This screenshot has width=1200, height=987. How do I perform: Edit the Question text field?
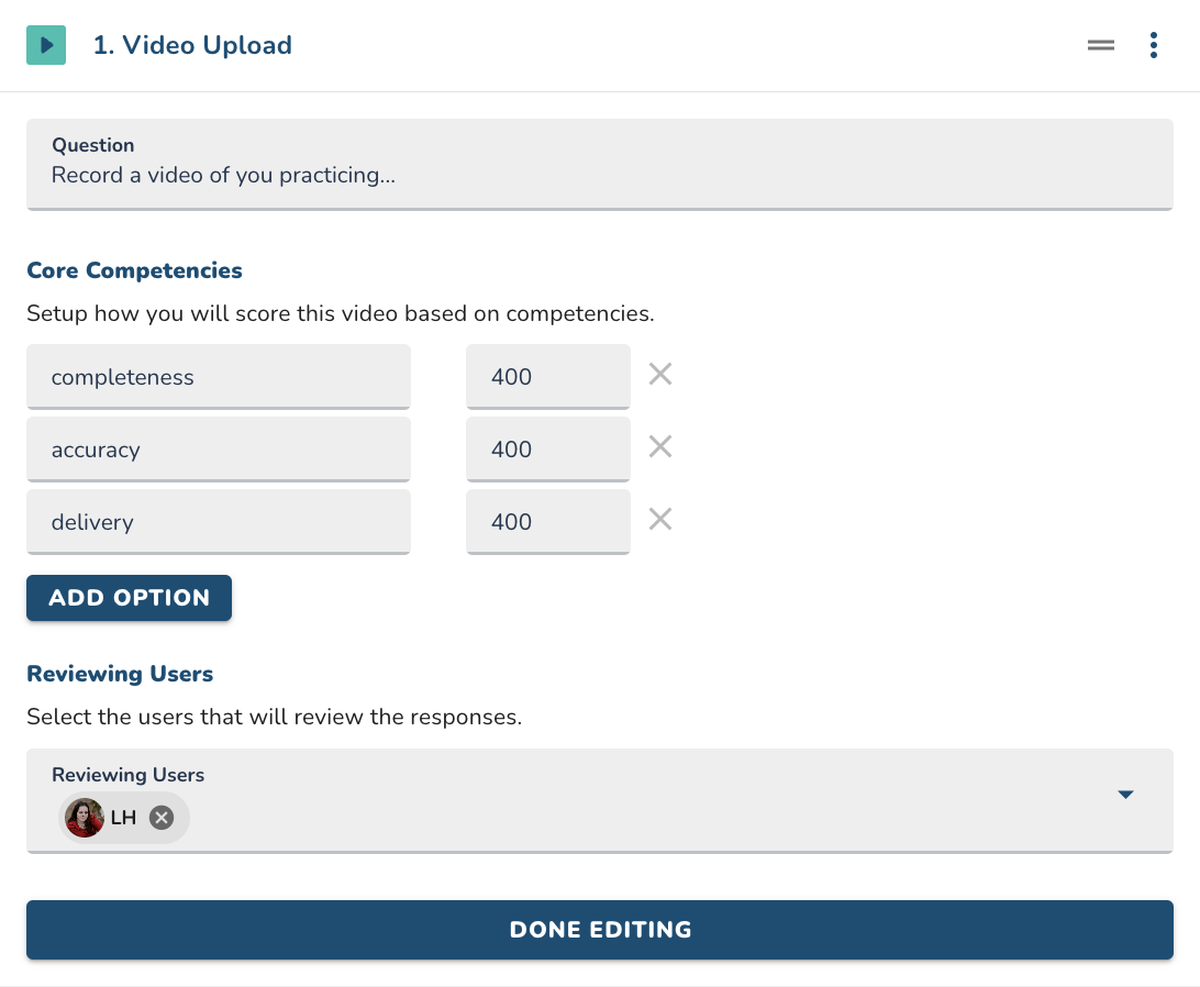click(x=599, y=165)
